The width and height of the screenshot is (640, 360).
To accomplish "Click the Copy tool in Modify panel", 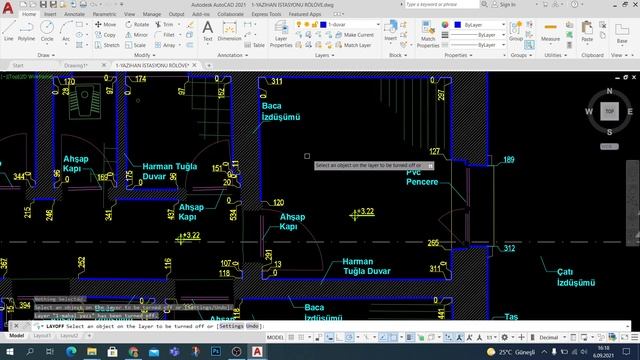I will click(105, 35).
